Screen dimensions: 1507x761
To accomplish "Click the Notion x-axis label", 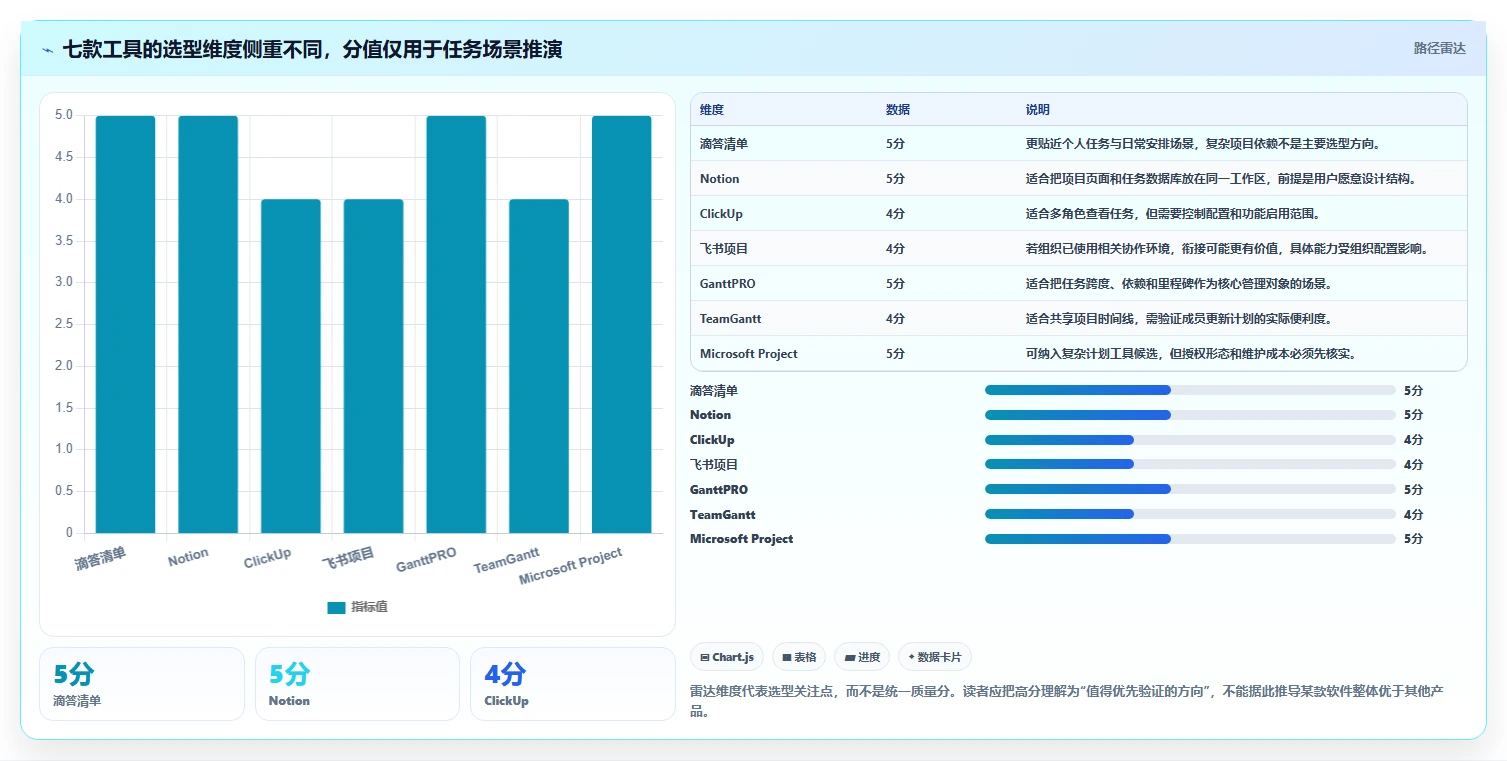I will pos(188,557).
